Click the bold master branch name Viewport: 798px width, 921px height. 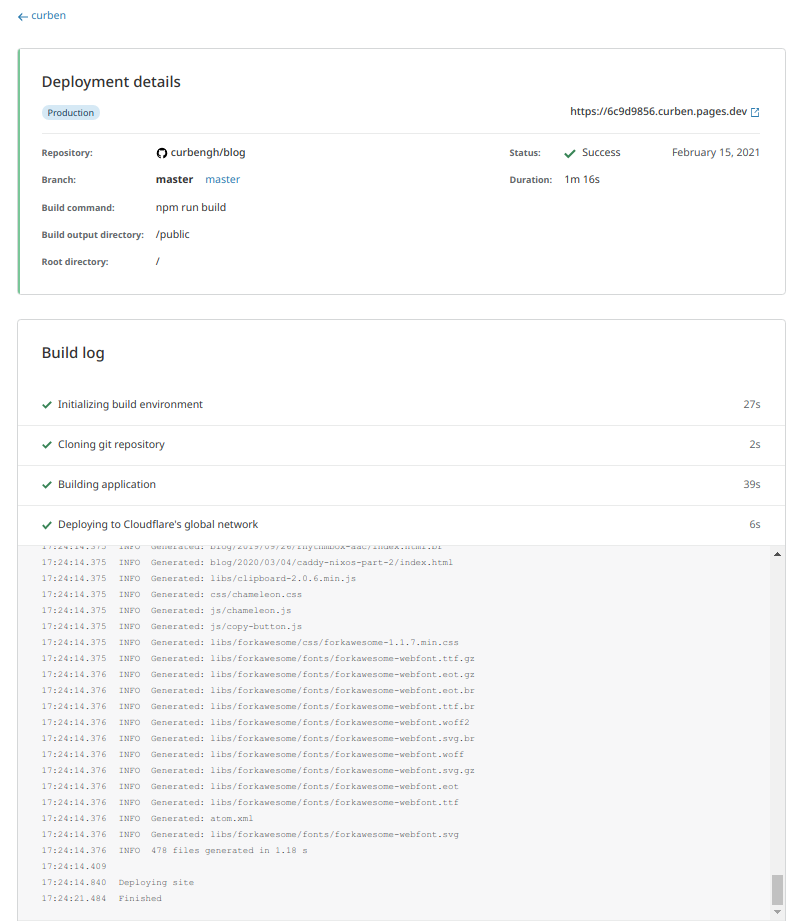(x=174, y=180)
